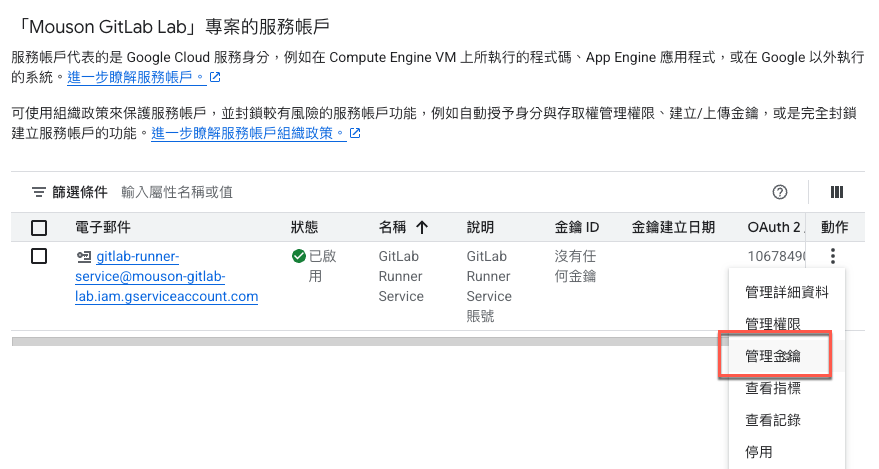
Task: Open the 進一步瞭解服務帳戶組織政策 link
Action: coord(248,133)
